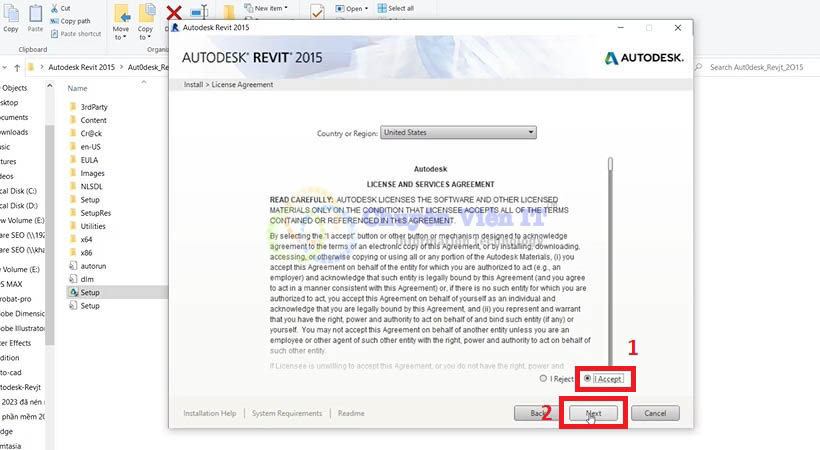Screen dimensions: 820x450
Task: Click the Paste icon in Explorer ribbon
Action: point(35,18)
